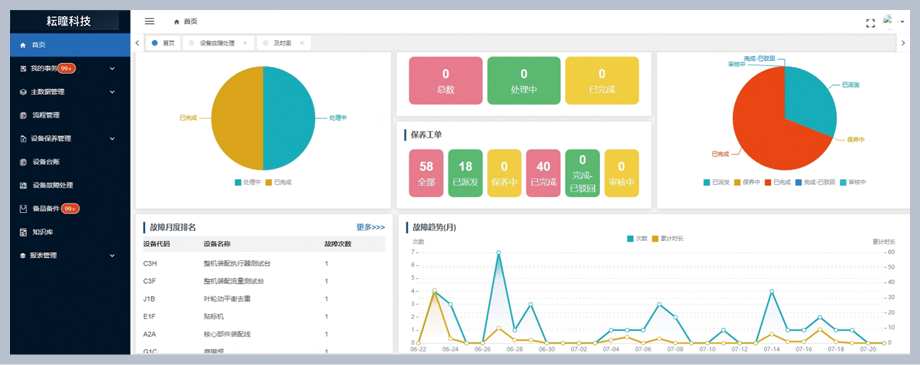Expand the 我的事务 sidebar menu
The height and width of the screenshot is (365, 920).
click(x=112, y=69)
